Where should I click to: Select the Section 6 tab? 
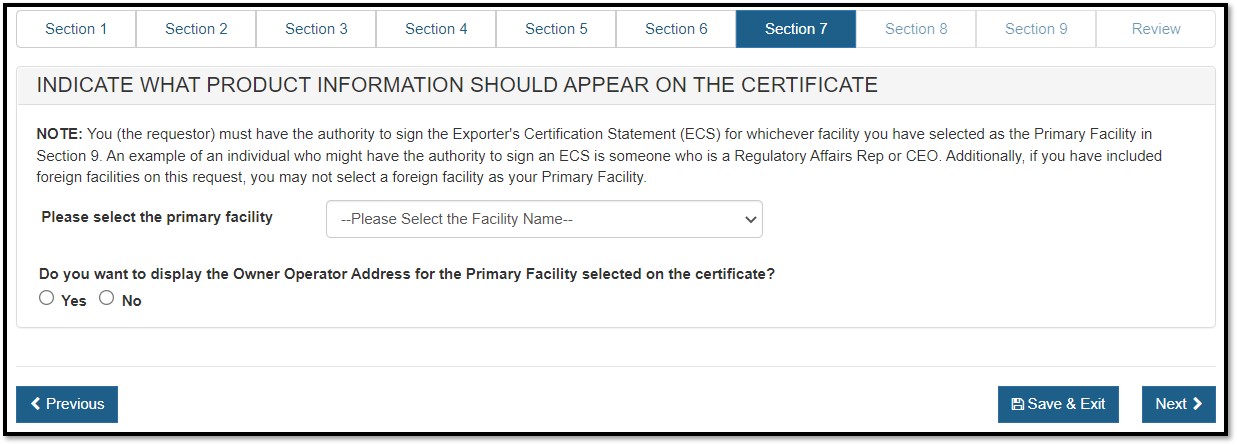click(676, 29)
